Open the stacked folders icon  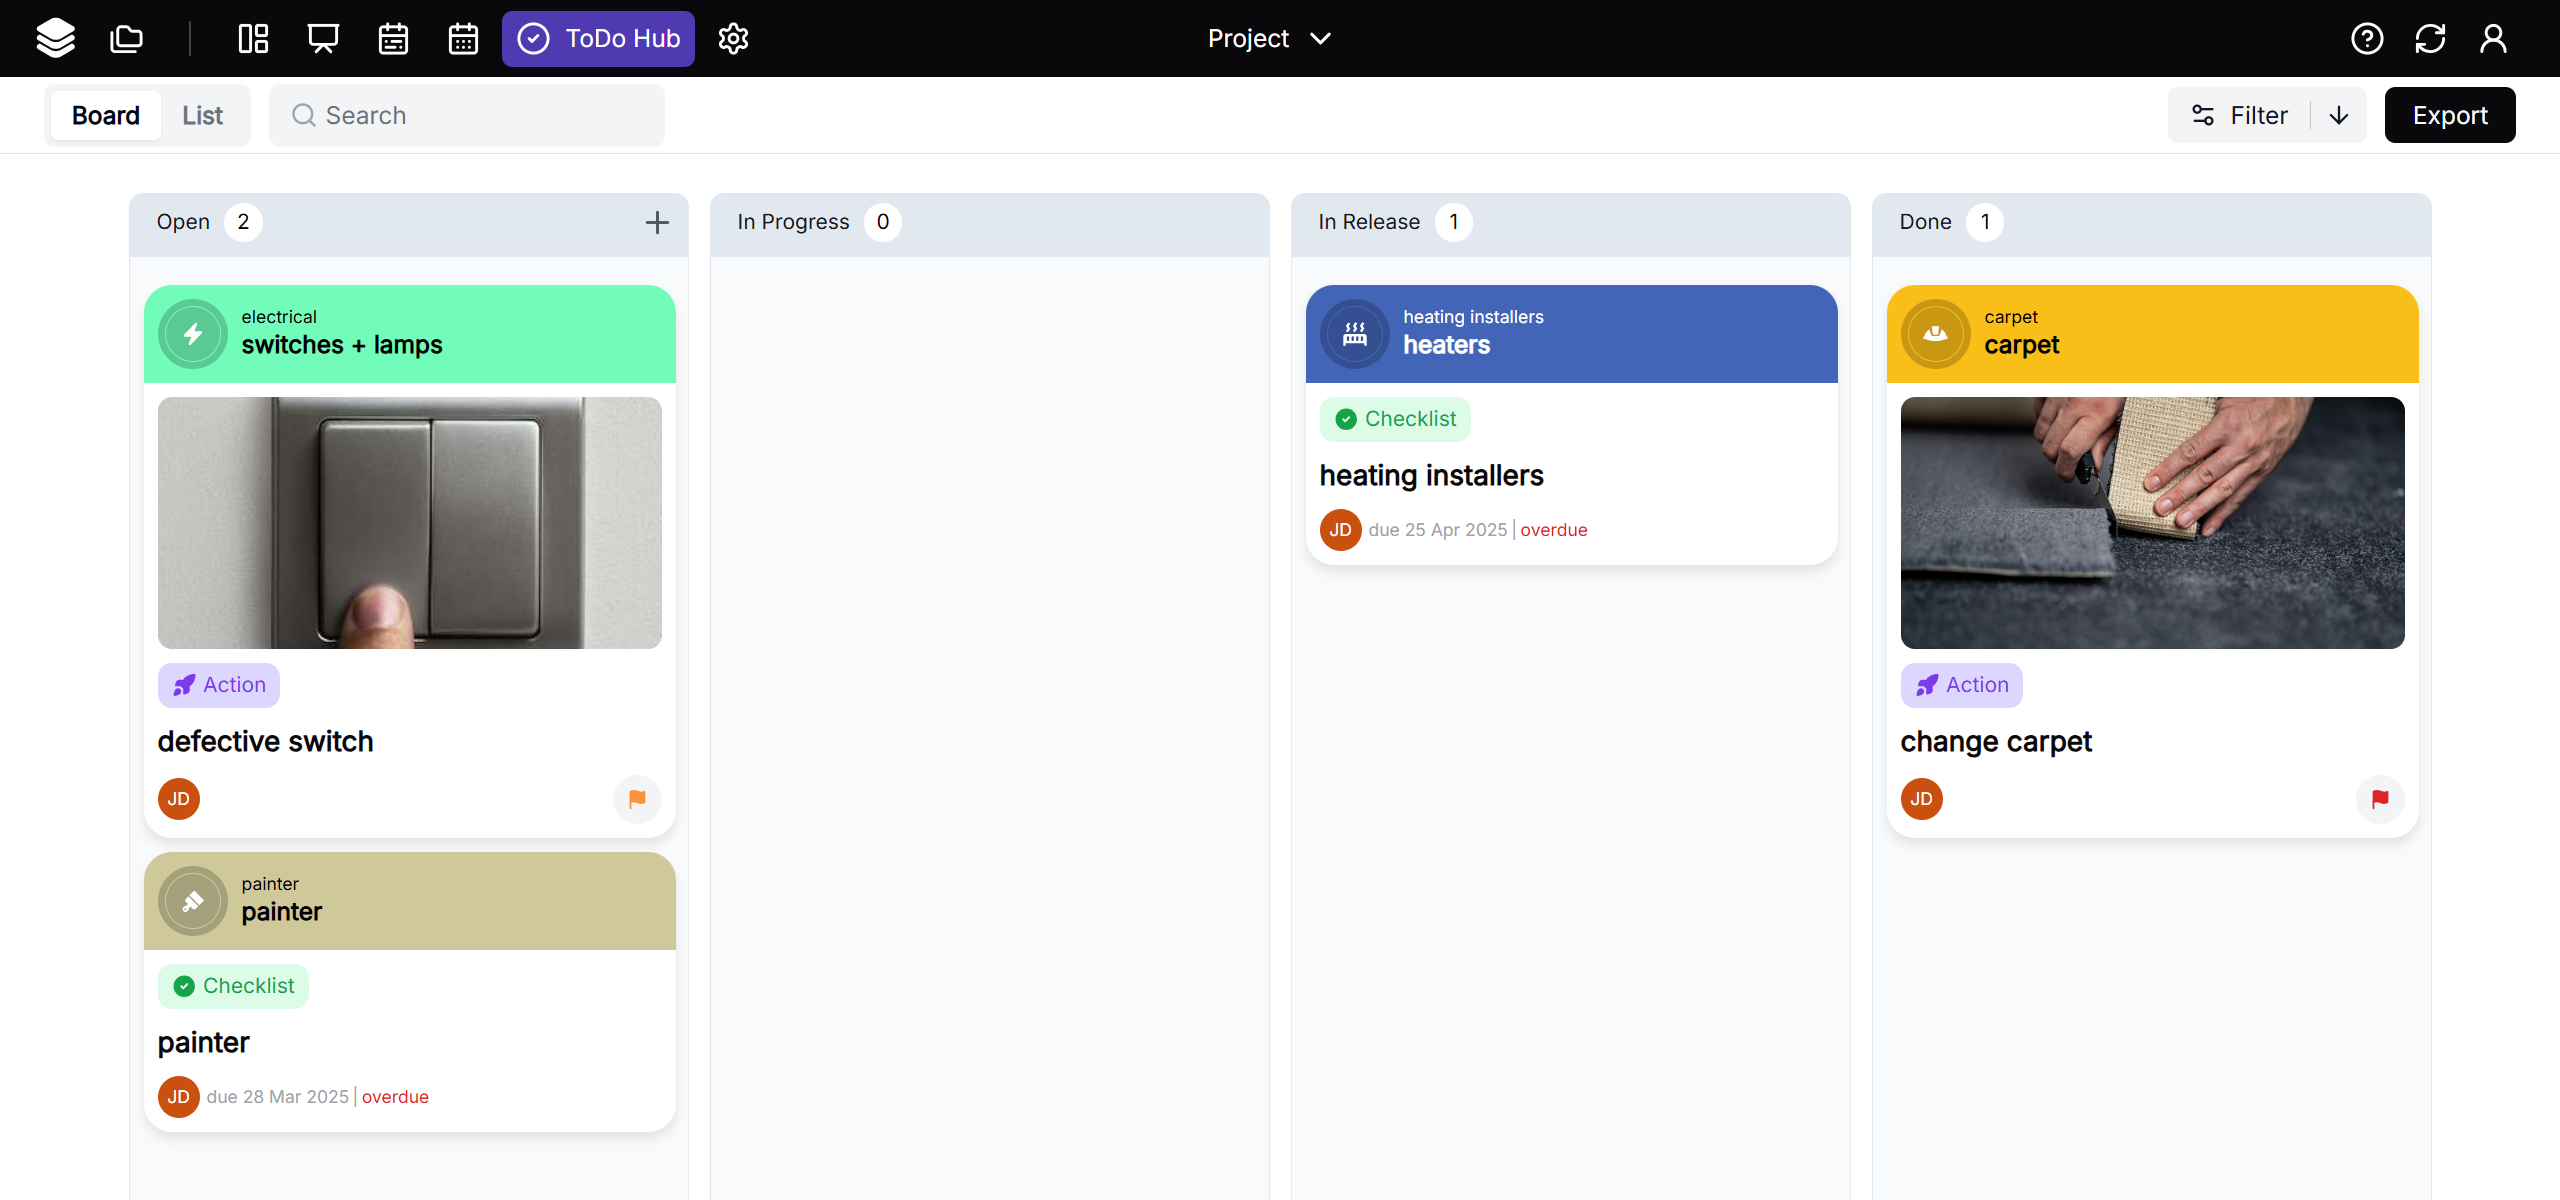pyautogui.click(x=126, y=38)
